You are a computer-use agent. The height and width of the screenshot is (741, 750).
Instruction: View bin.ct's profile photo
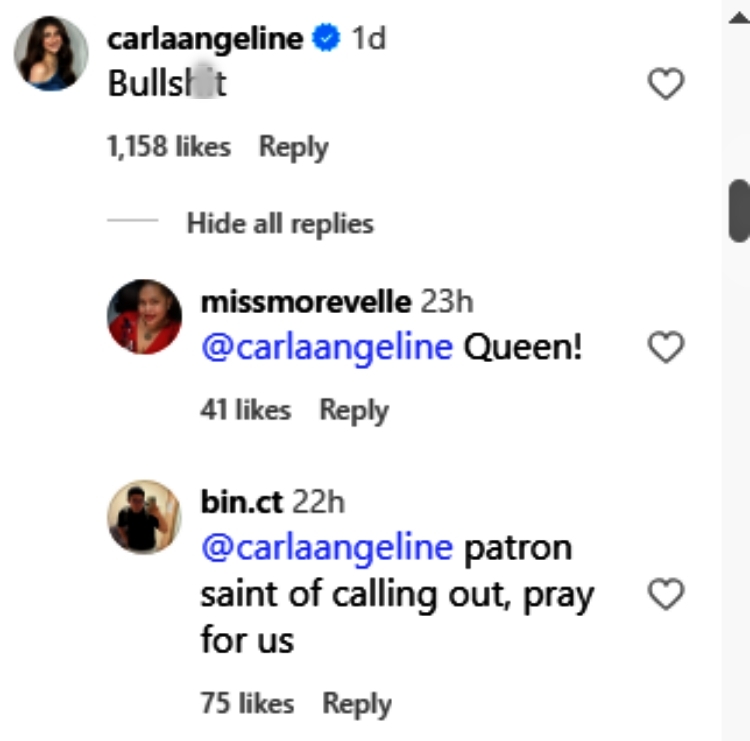(x=145, y=517)
